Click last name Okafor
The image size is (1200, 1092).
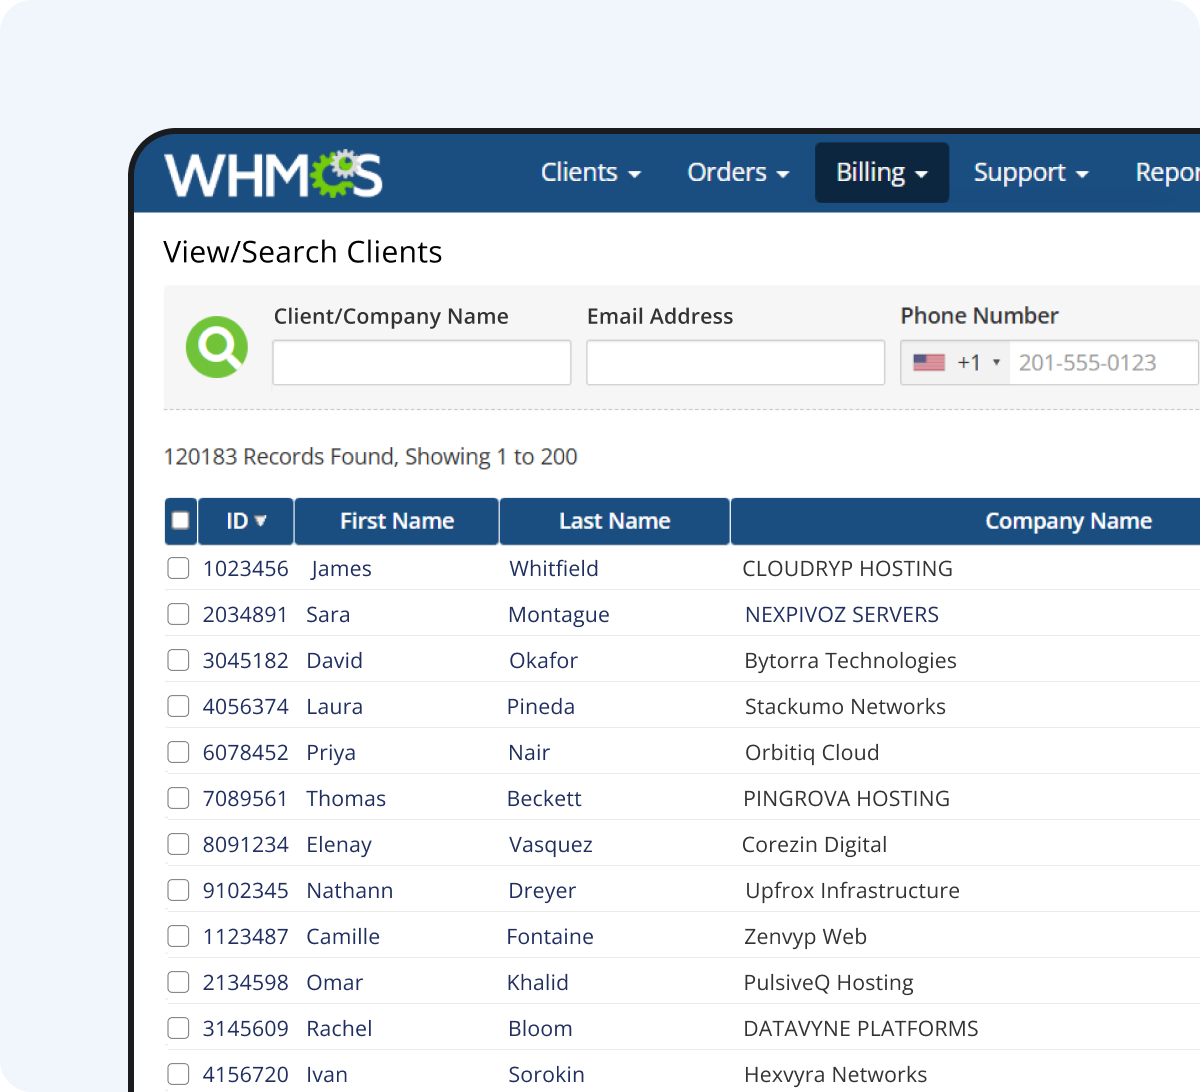coord(543,660)
